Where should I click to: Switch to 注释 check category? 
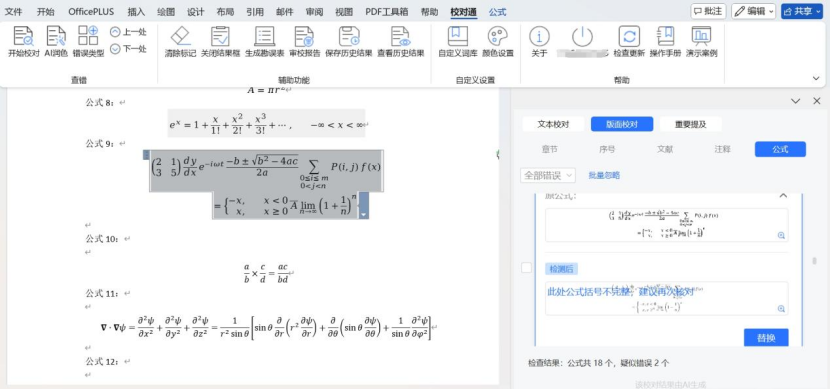tap(723, 149)
